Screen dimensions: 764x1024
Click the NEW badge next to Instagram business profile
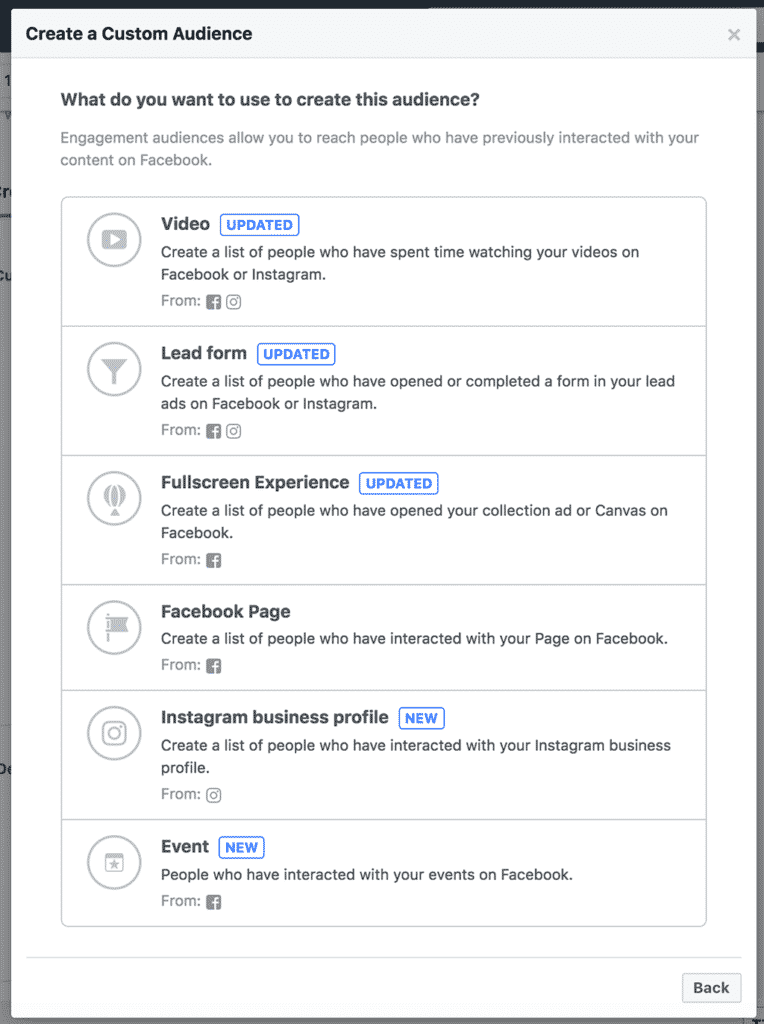coord(421,717)
